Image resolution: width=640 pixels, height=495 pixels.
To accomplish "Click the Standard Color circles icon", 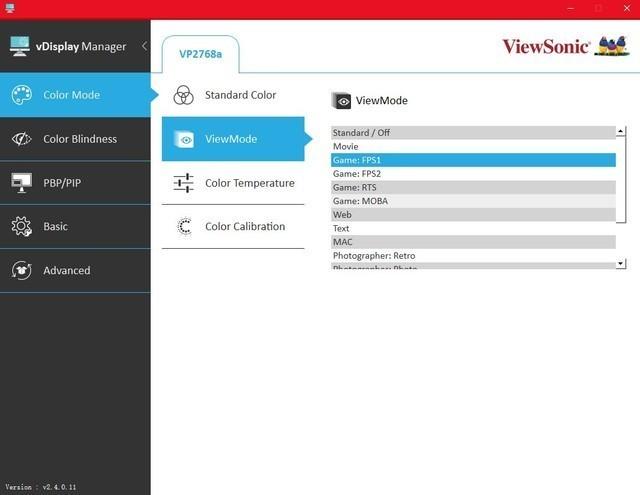I will click(x=183, y=95).
